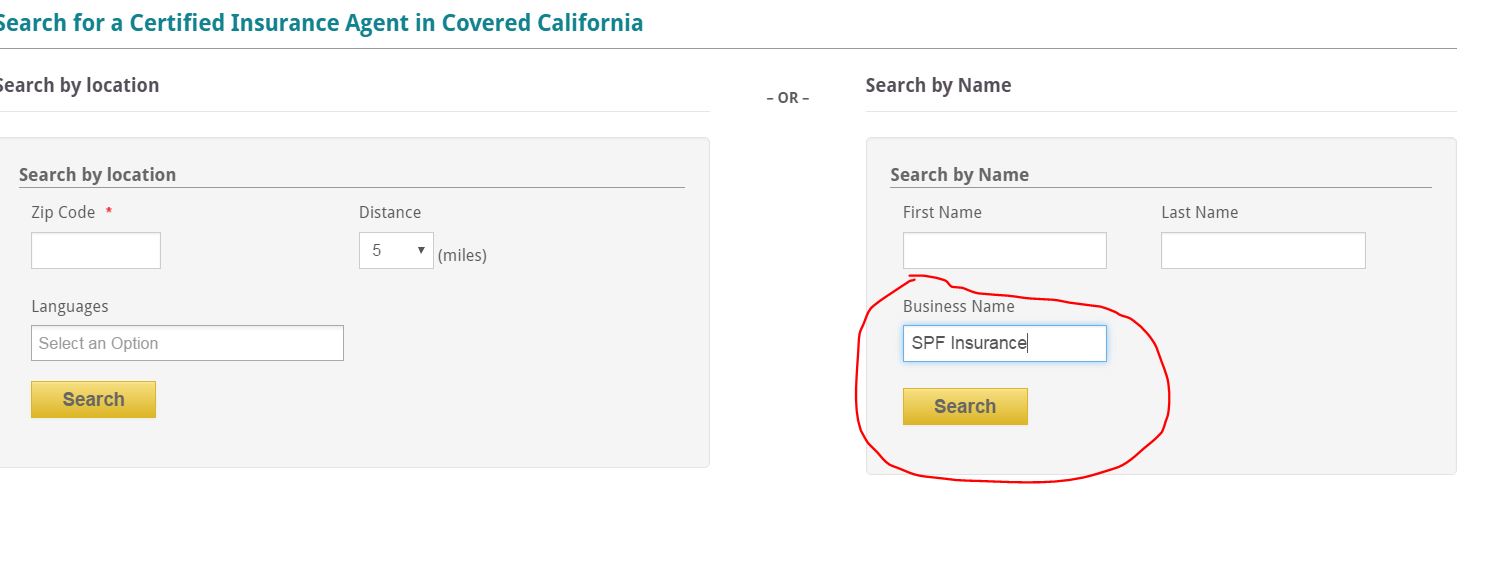
Task: Click the Certified Insurance Agent page title
Action: point(321,22)
